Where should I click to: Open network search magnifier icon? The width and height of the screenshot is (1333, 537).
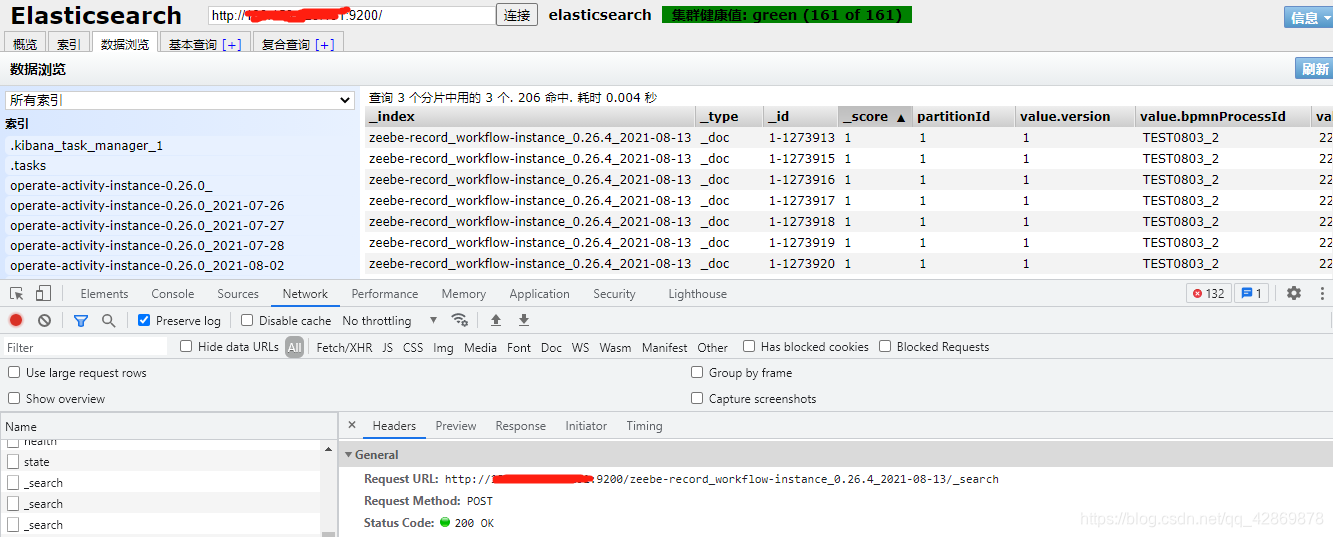click(108, 320)
